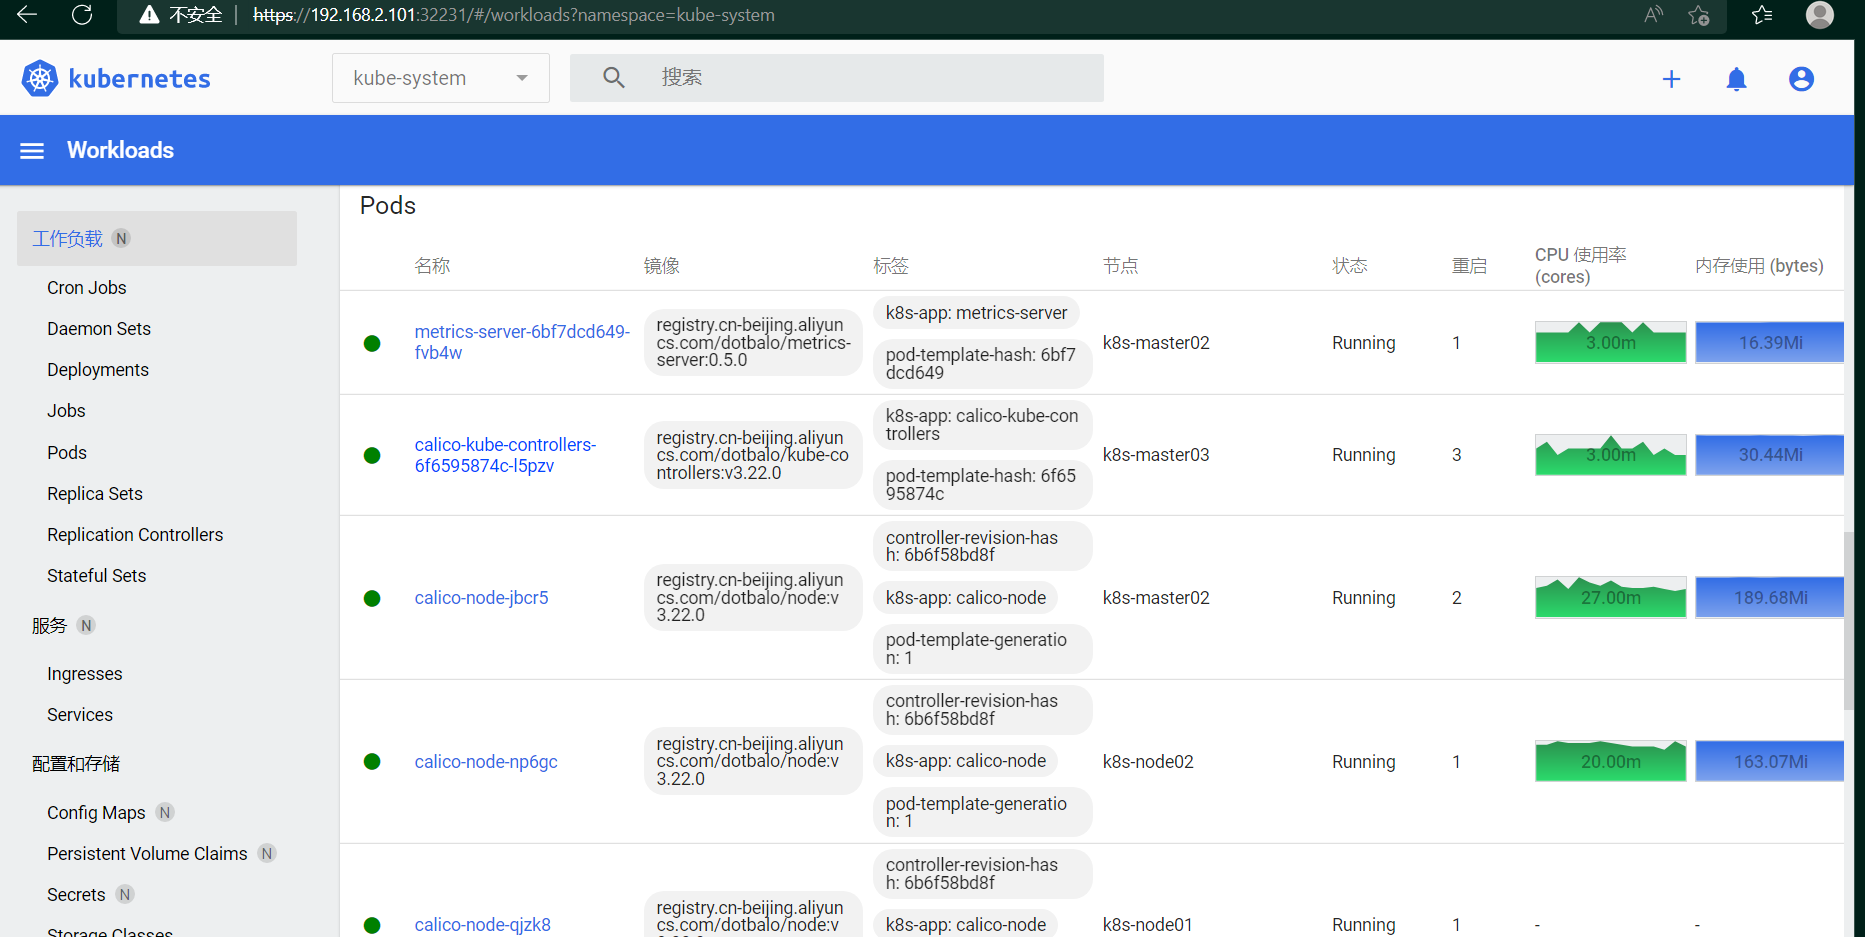Add page to favorites star icon
The width and height of the screenshot is (1865, 937).
[1699, 15]
